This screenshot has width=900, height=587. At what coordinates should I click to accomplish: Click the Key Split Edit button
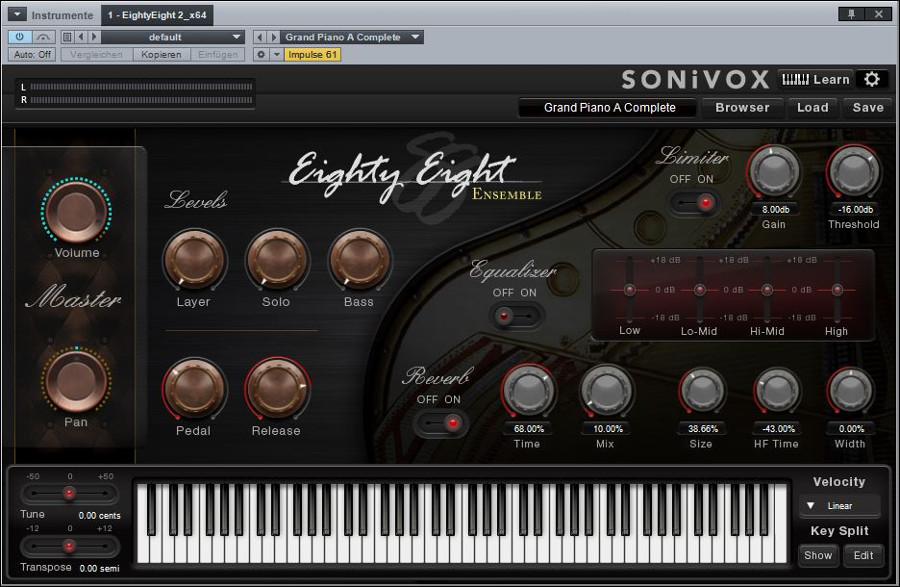point(863,555)
